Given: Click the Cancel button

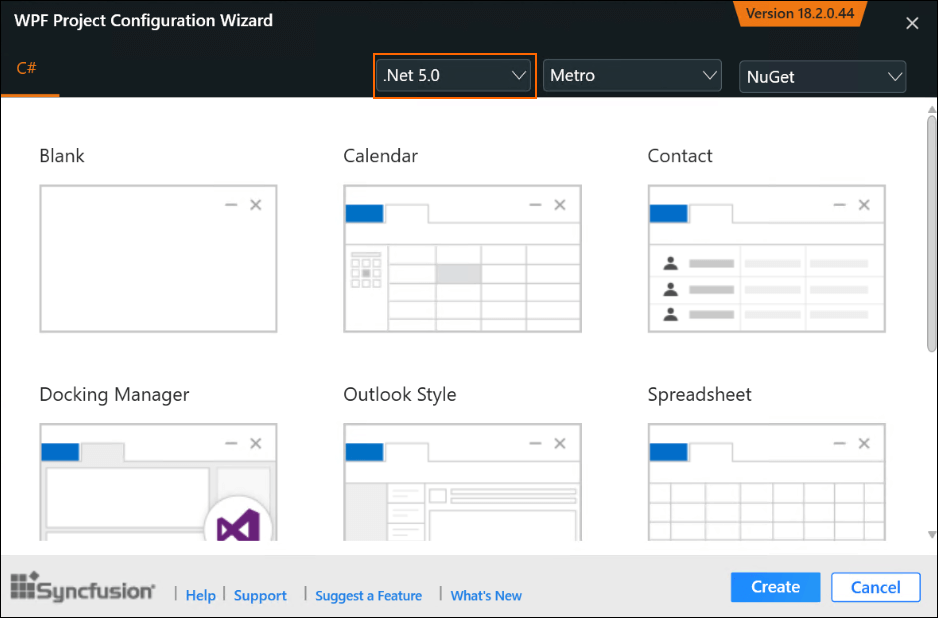Looking at the screenshot, I should [x=874, y=587].
